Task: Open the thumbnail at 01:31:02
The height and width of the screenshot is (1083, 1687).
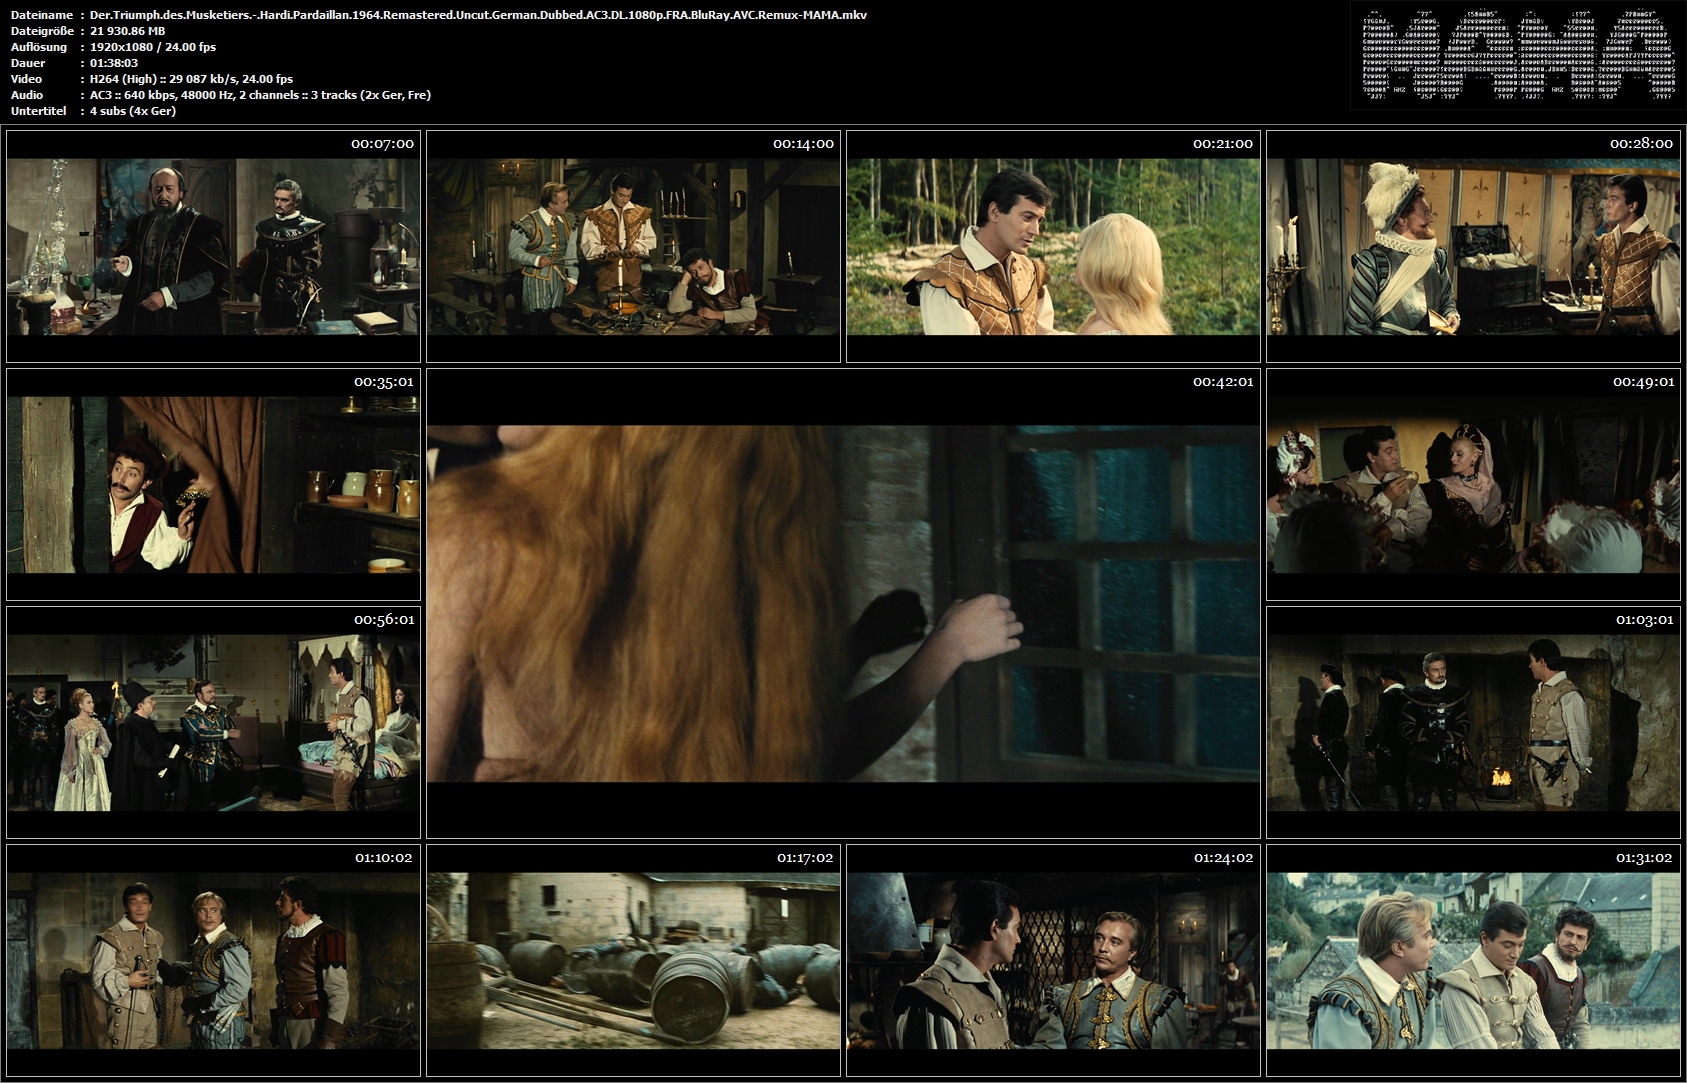Action: [1473, 960]
